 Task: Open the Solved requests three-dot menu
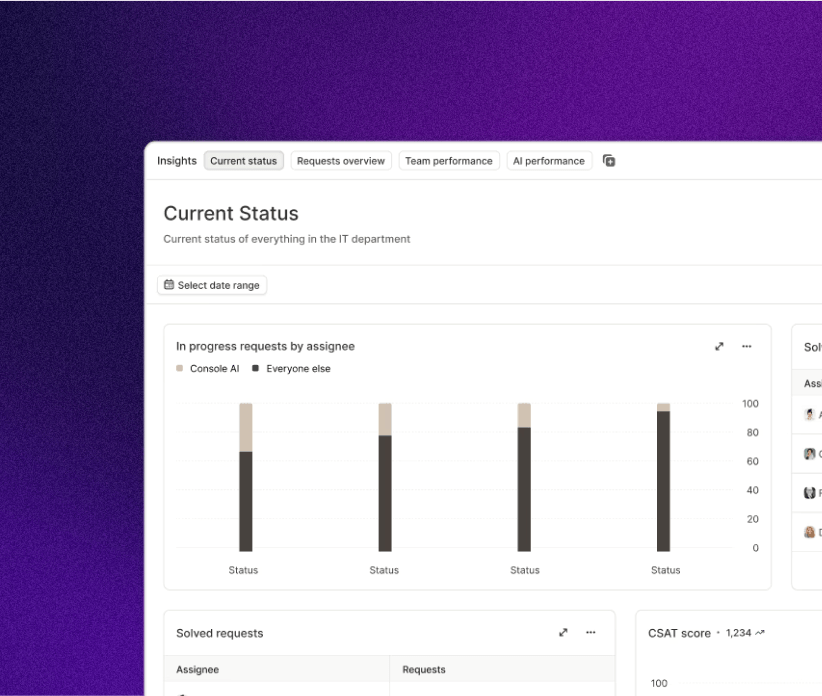click(590, 633)
